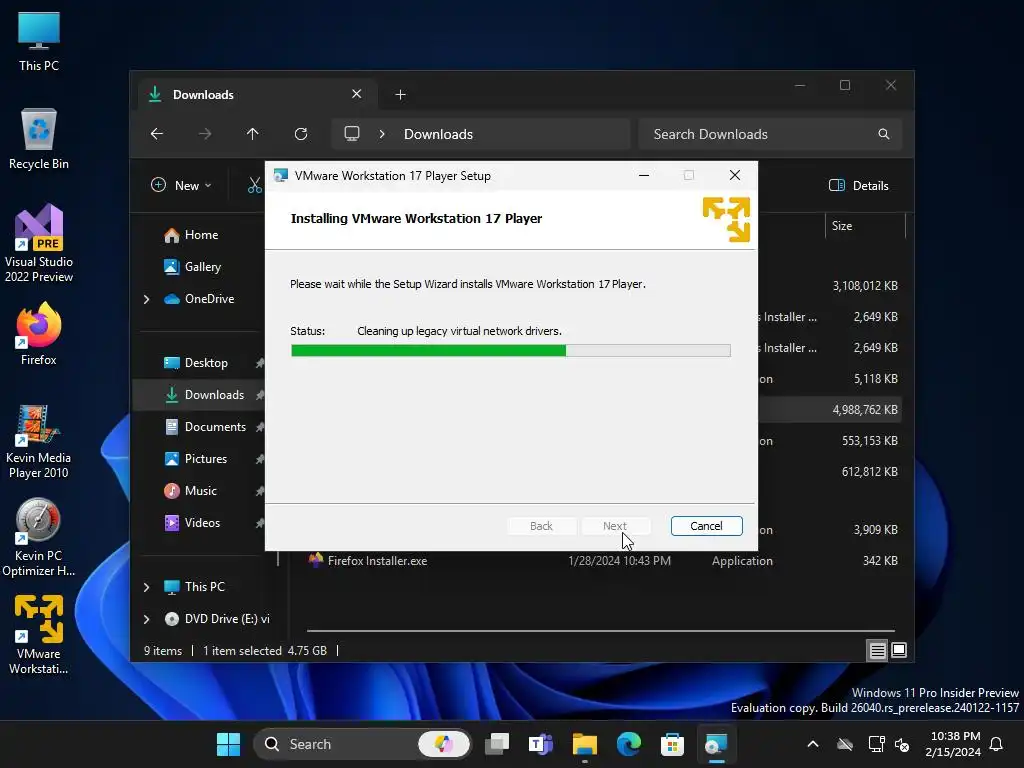Open Videos in navigation pane
The image size is (1024, 768).
pos(202,523)
